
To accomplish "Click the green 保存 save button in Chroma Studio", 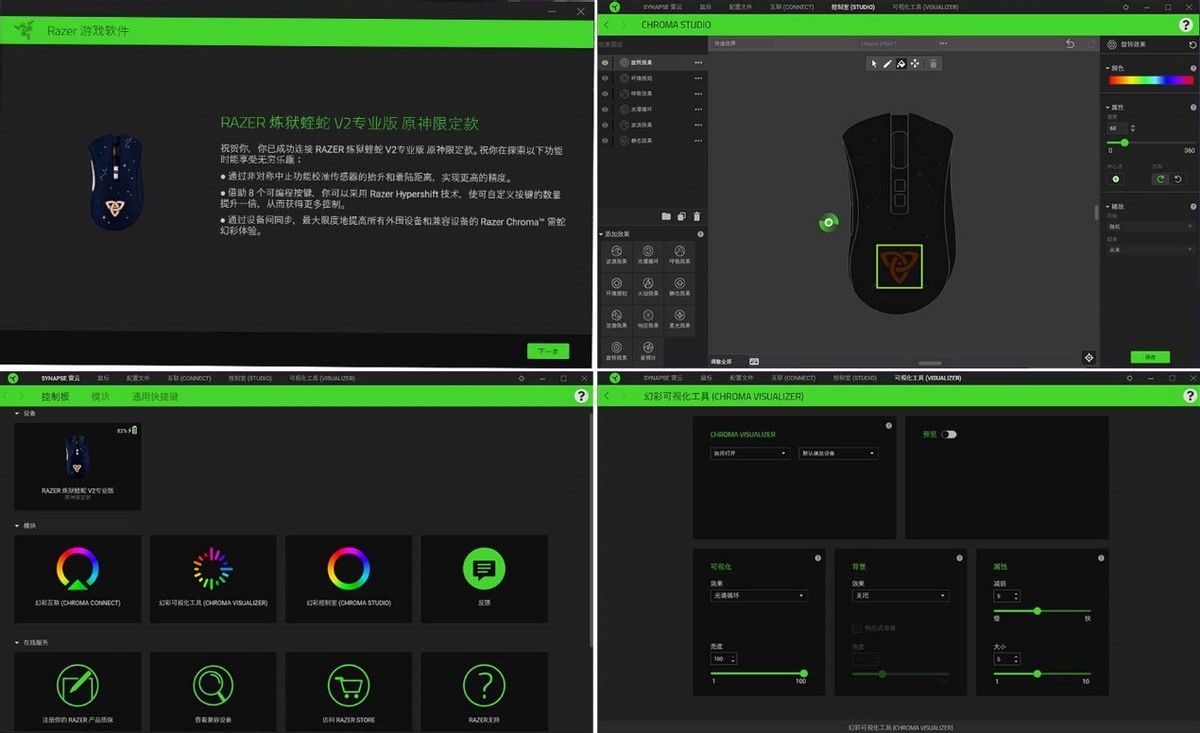I will [1150, 357].
